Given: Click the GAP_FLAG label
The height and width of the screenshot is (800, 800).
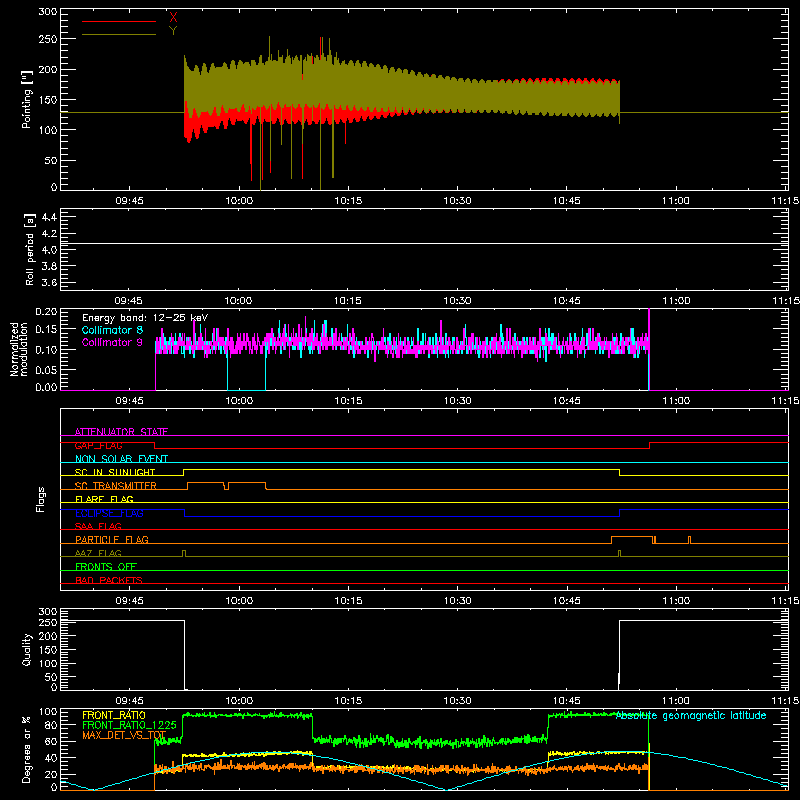Looking at the screenshot, I should pyautogui.click(x=98, y=445).
